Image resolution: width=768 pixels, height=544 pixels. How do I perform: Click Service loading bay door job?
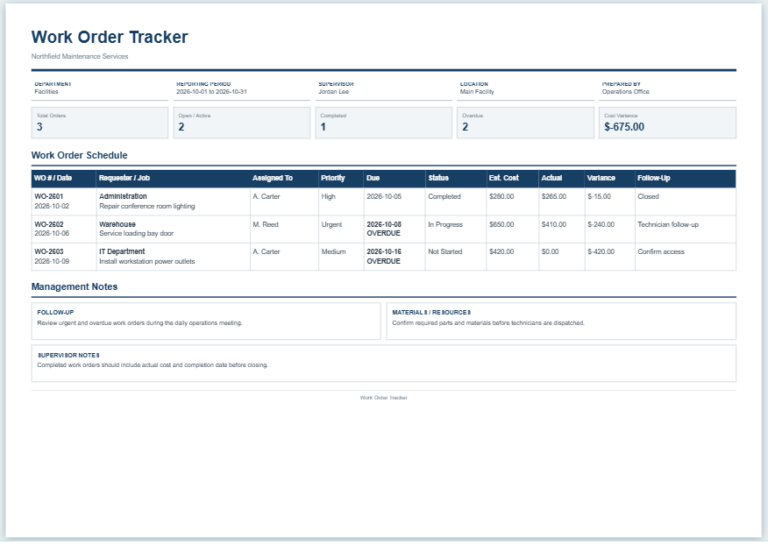point(137,234)
